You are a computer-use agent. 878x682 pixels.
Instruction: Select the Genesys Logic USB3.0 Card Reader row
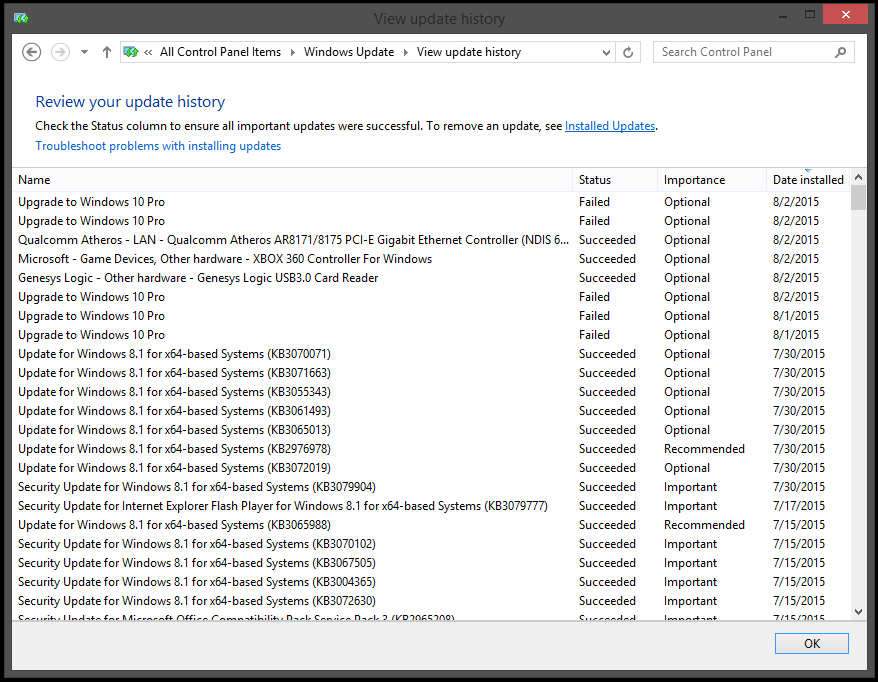tap(431, 278)
